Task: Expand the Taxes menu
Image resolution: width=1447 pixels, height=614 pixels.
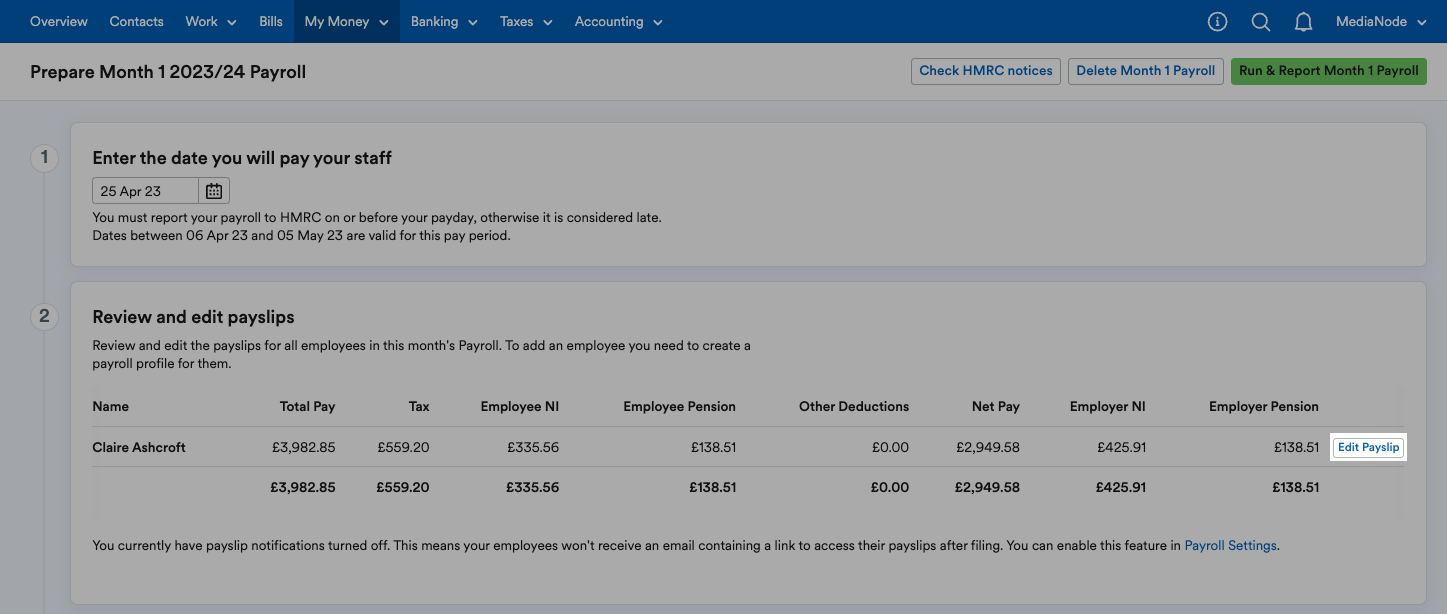Action: pos(526,21)
